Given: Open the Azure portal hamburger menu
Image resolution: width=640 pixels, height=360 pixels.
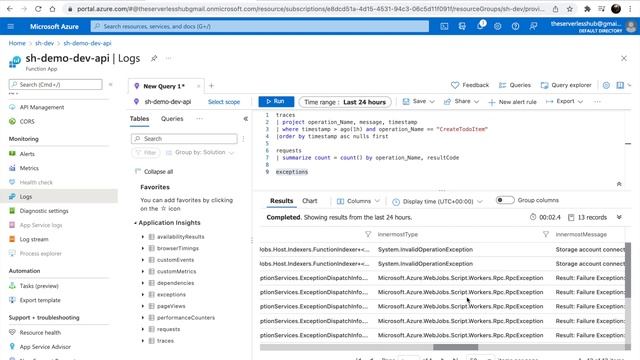Looking at the screenshot, I should 11,27.
